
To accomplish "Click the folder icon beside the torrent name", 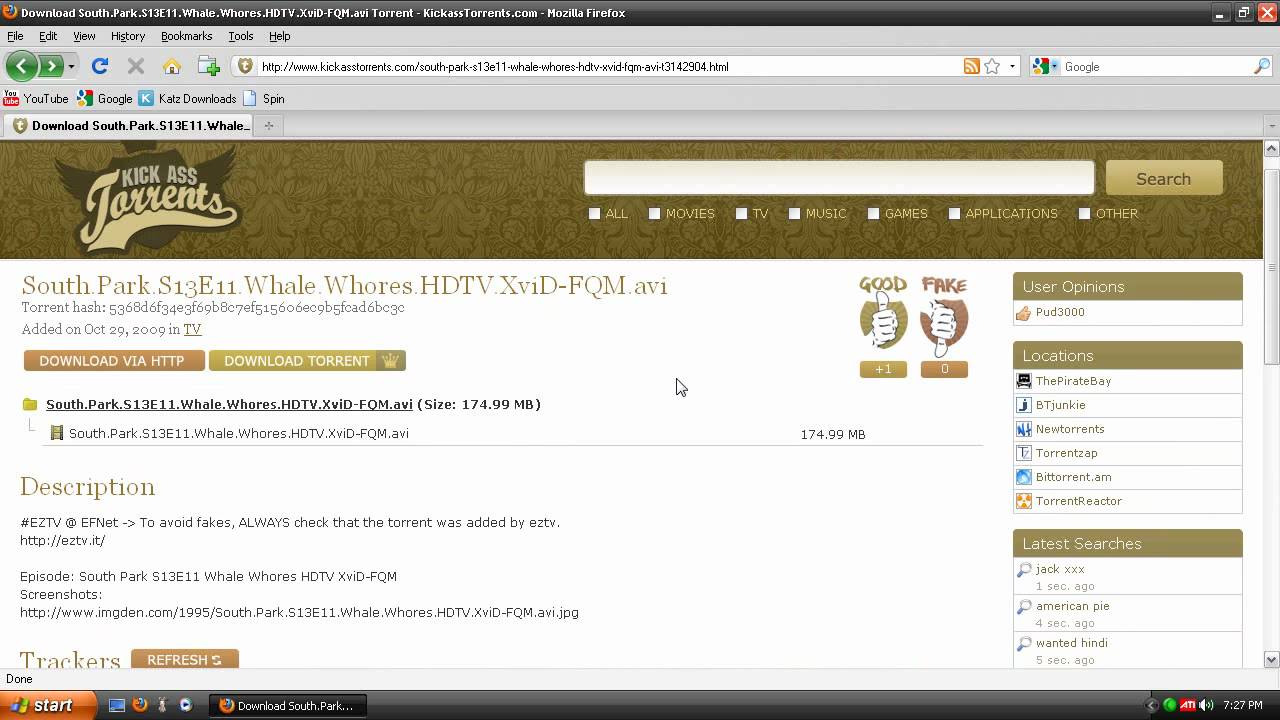I will coord(30,405).
